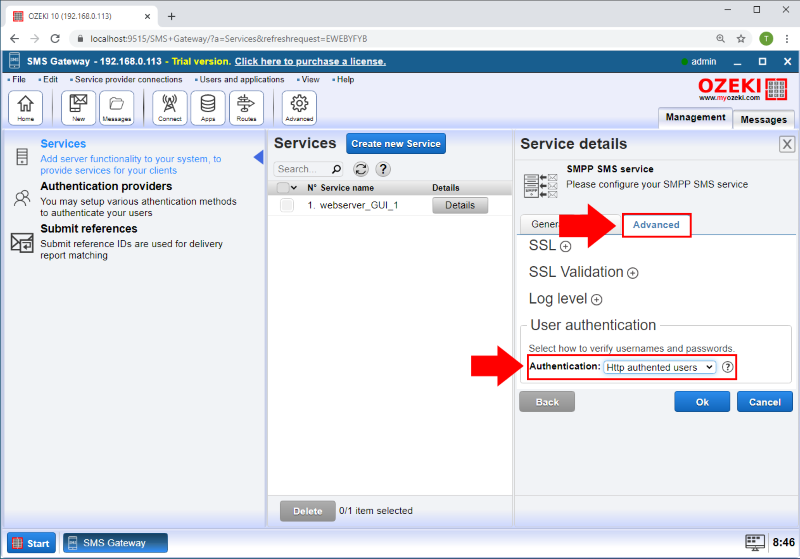This screenshot has width=800, height=559.
Task: Open Details for webserver_GUI_1
Action: [x=460, y=205]
